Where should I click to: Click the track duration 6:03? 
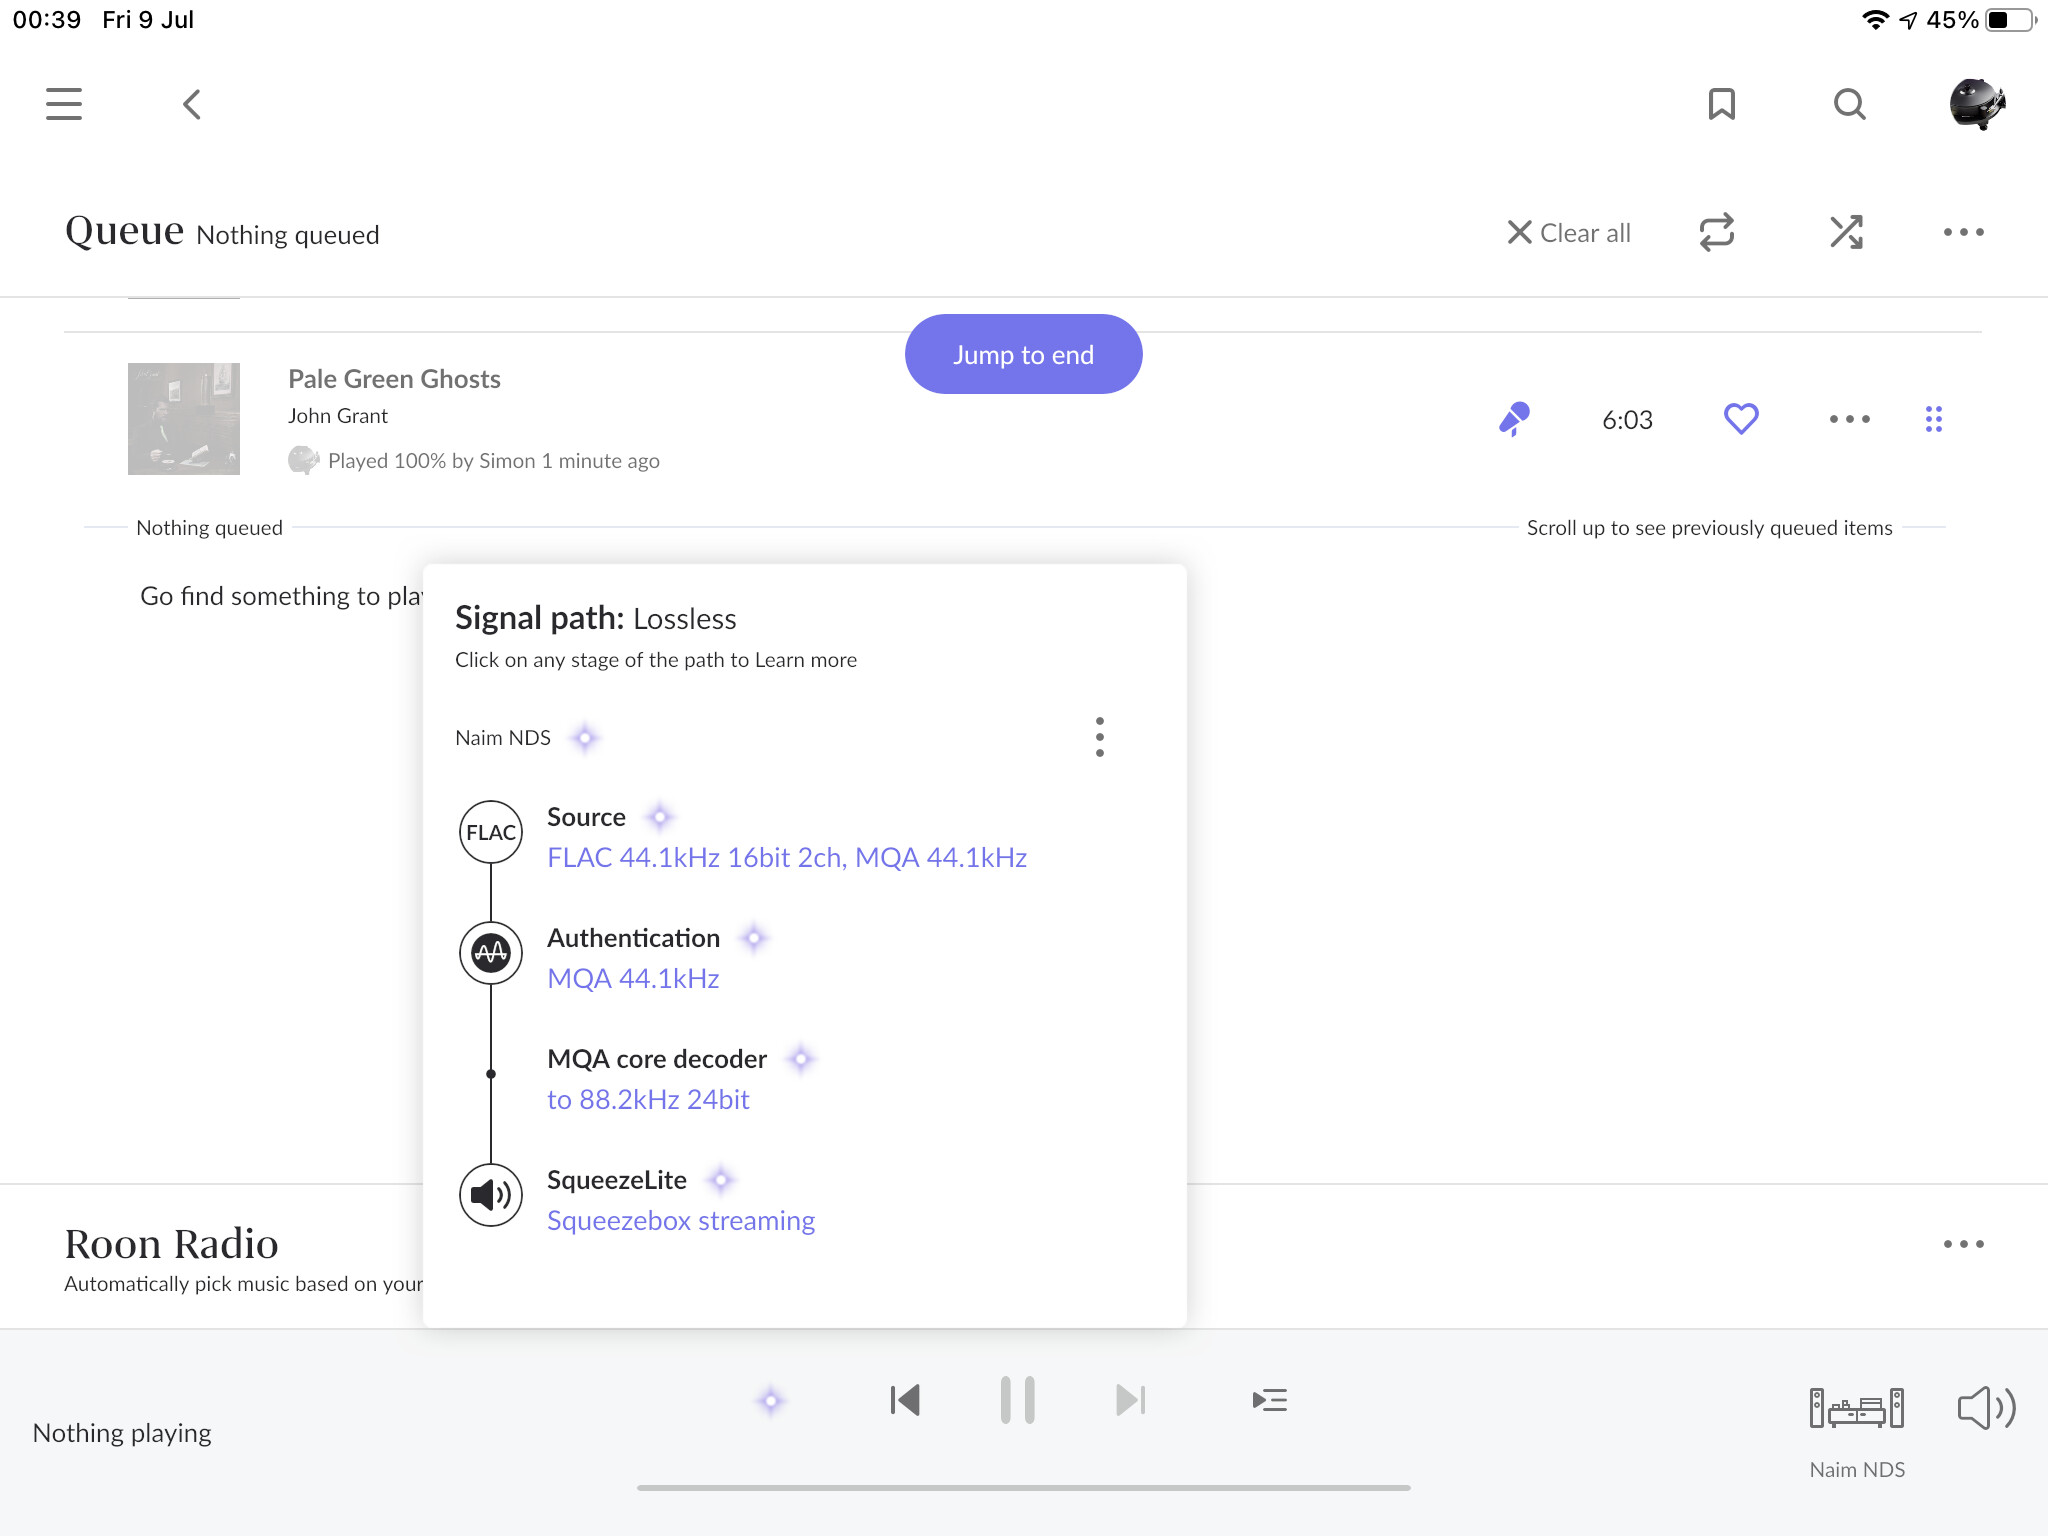[x=1627, y=420]
